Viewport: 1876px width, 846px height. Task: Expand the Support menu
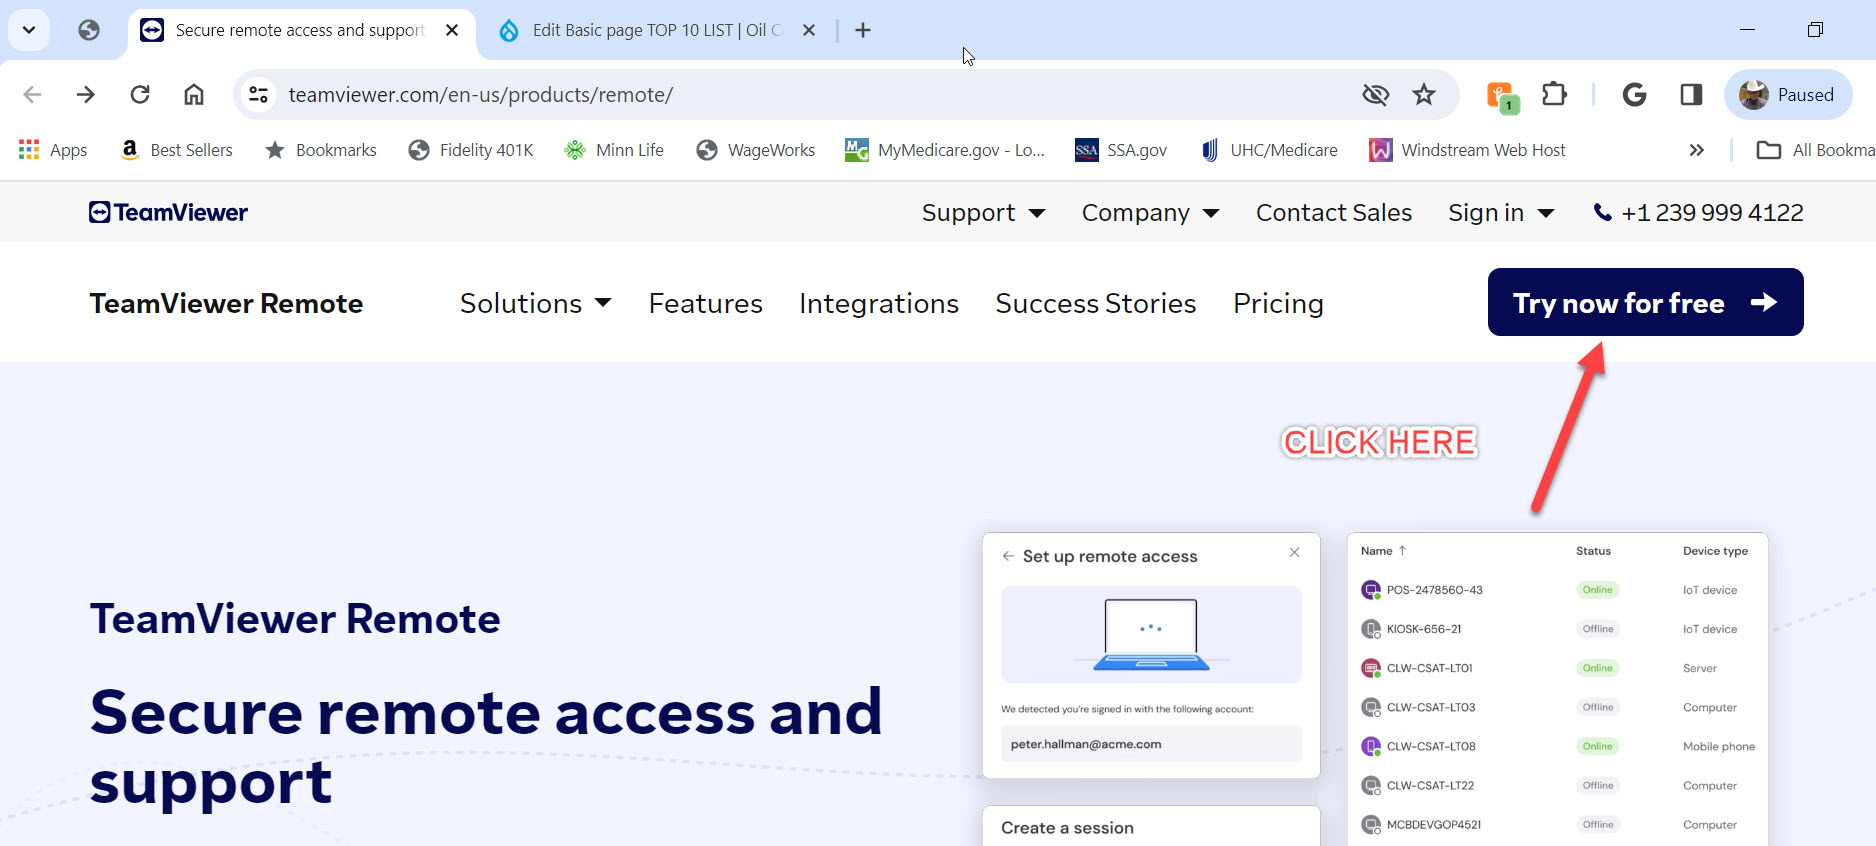(x=983, y=213)
